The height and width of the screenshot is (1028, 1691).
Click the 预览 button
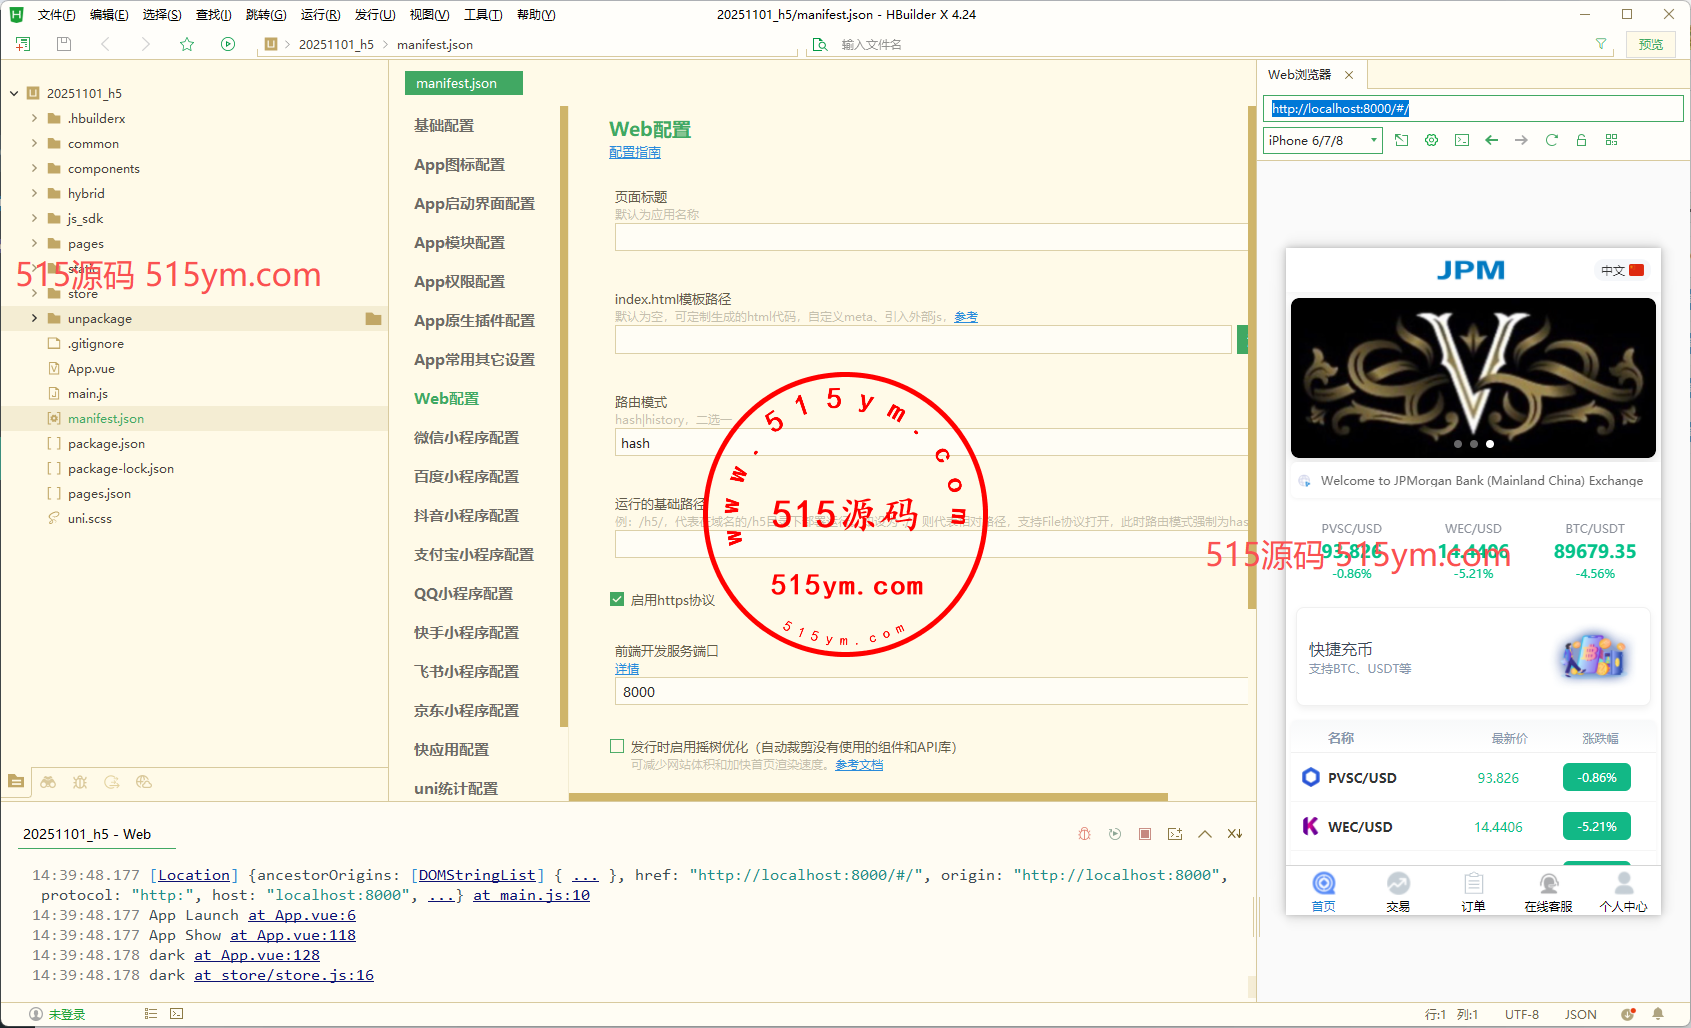[x=1650, y=44]
